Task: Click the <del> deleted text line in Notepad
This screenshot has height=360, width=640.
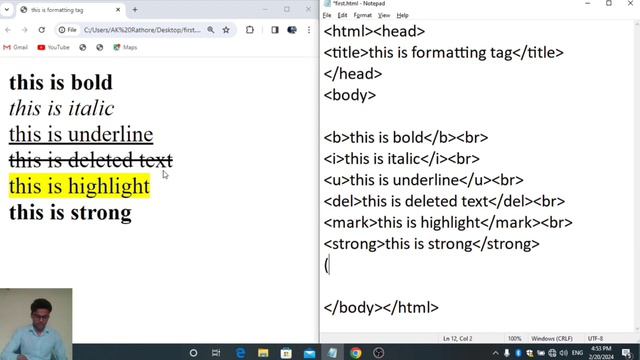Action: point(444,201)
